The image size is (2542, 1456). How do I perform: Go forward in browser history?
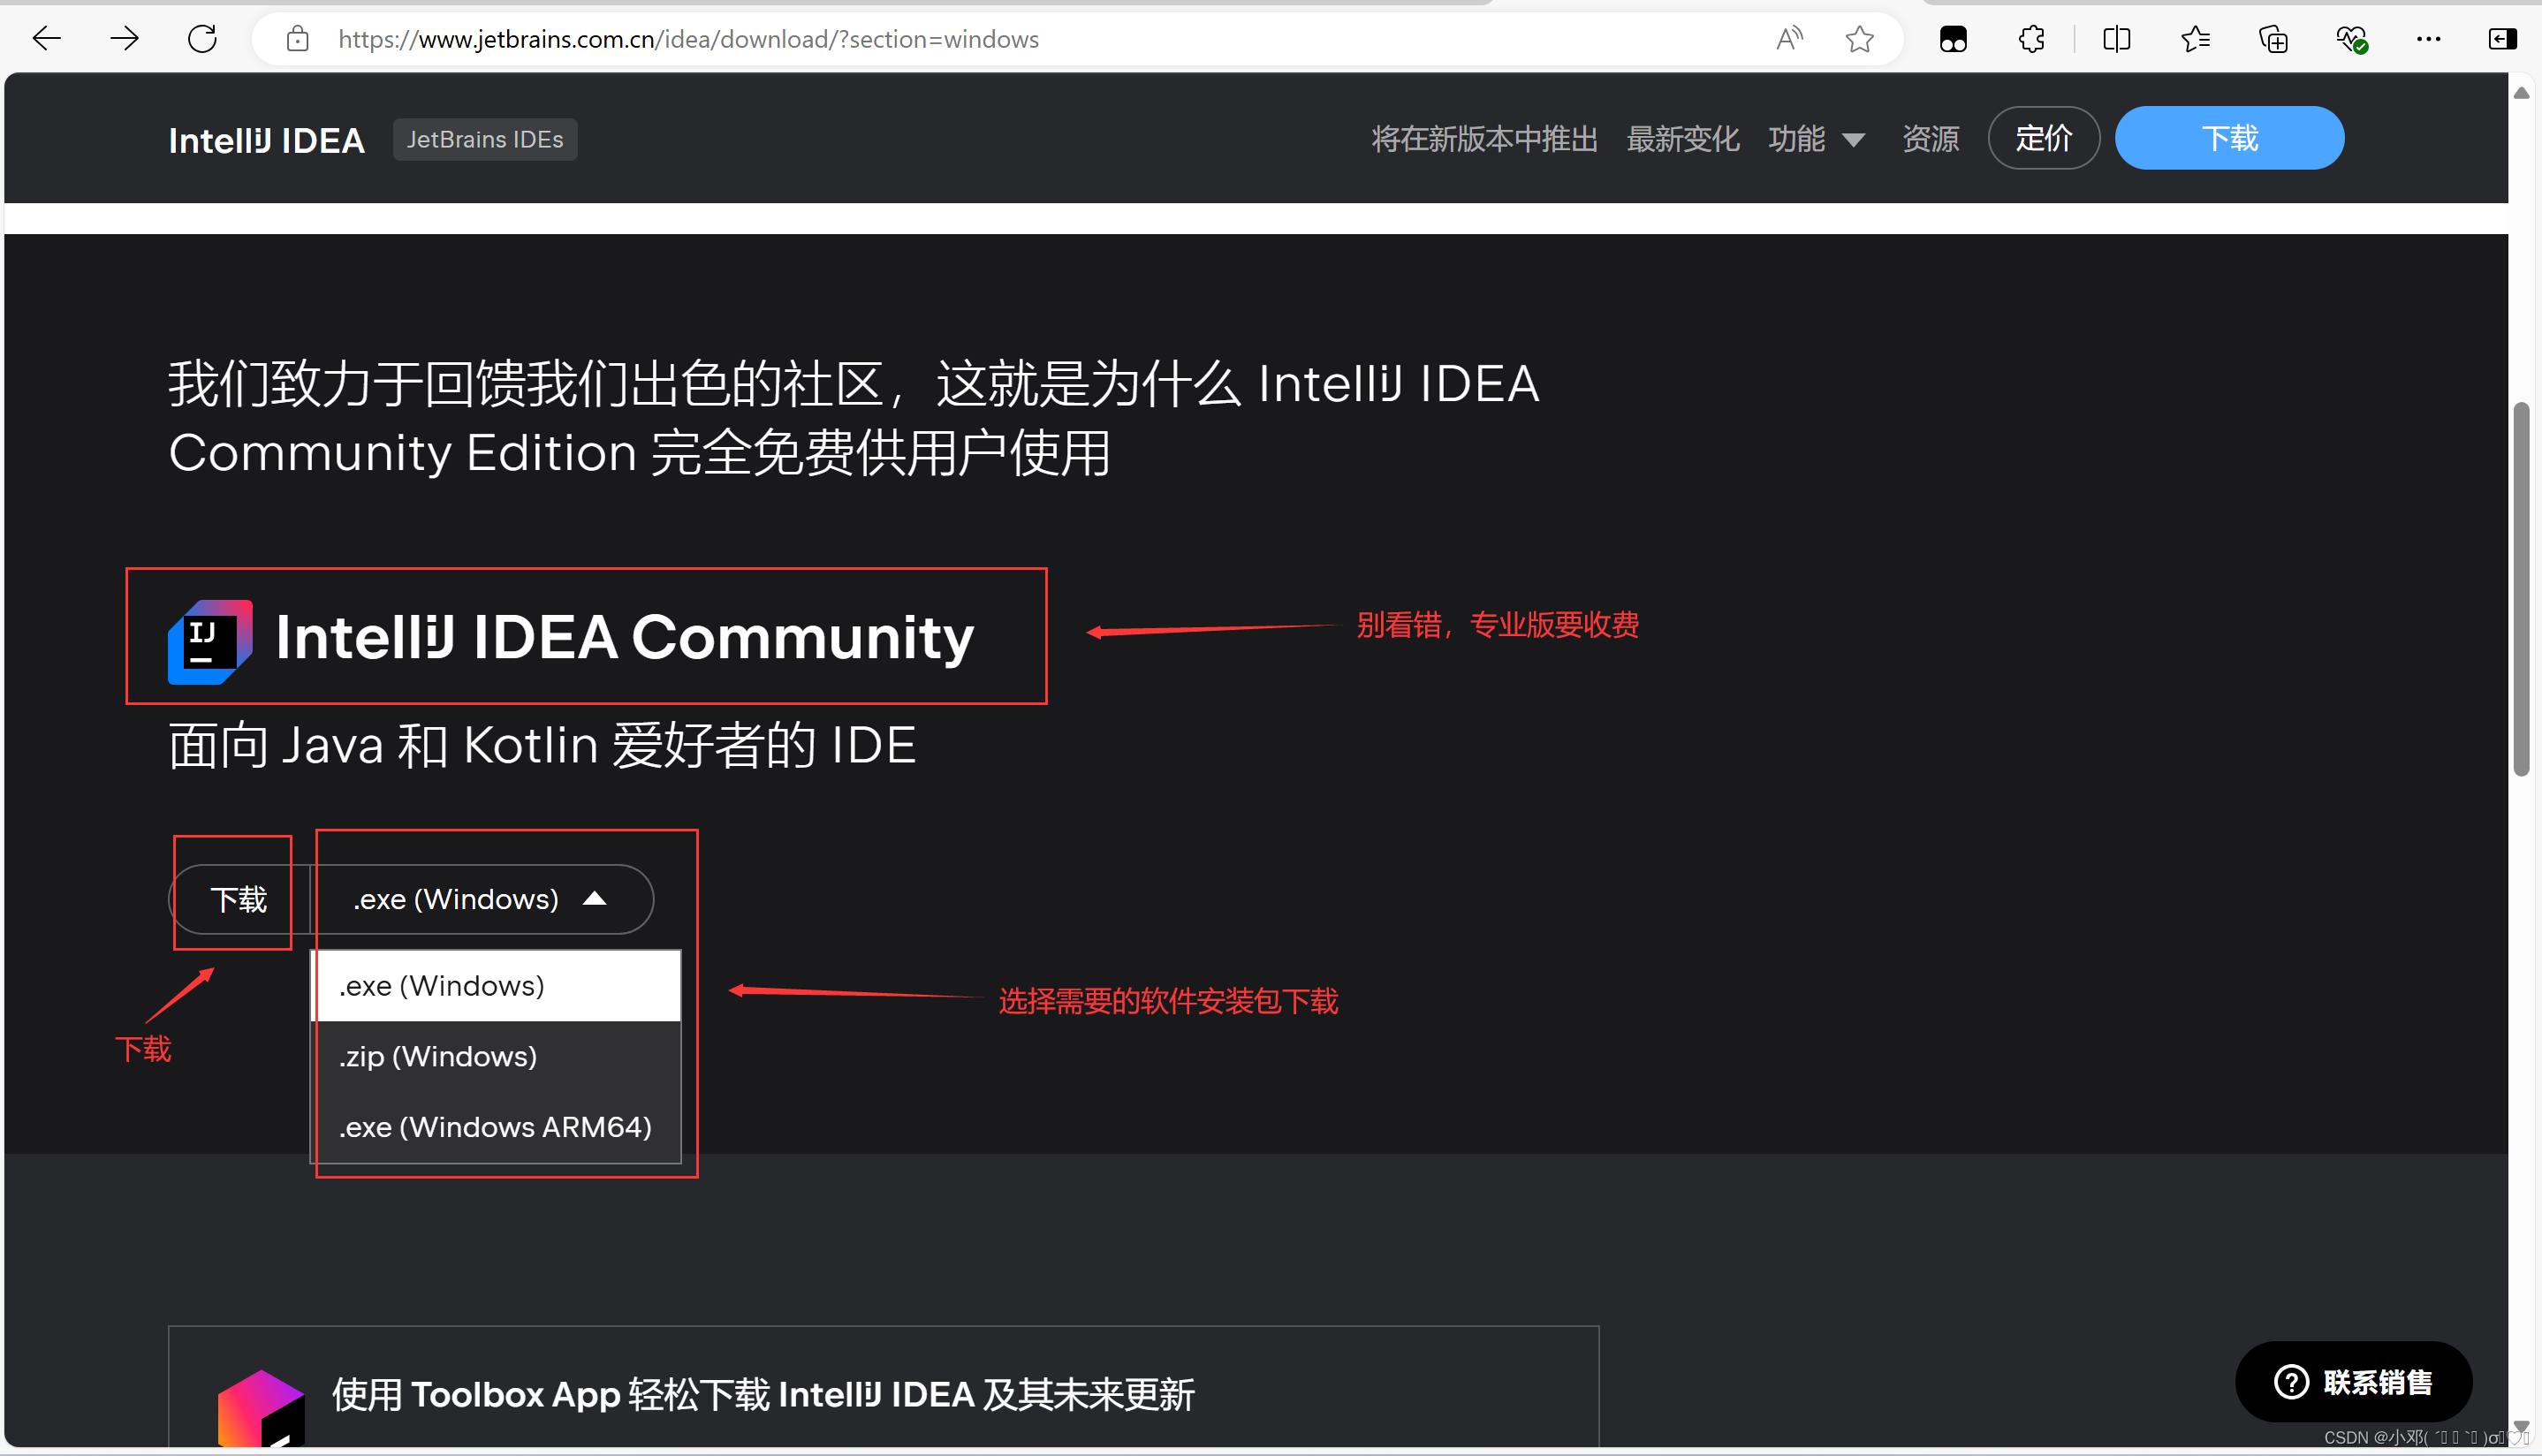pyautogui.click(x=125, y=39)
